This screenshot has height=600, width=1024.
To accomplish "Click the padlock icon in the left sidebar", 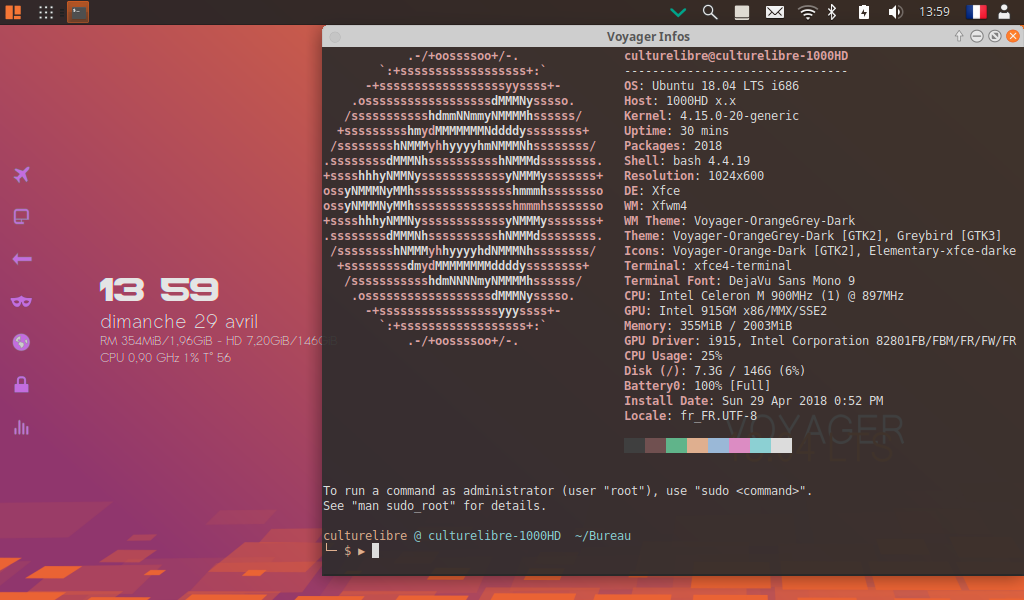I will 21,385.
